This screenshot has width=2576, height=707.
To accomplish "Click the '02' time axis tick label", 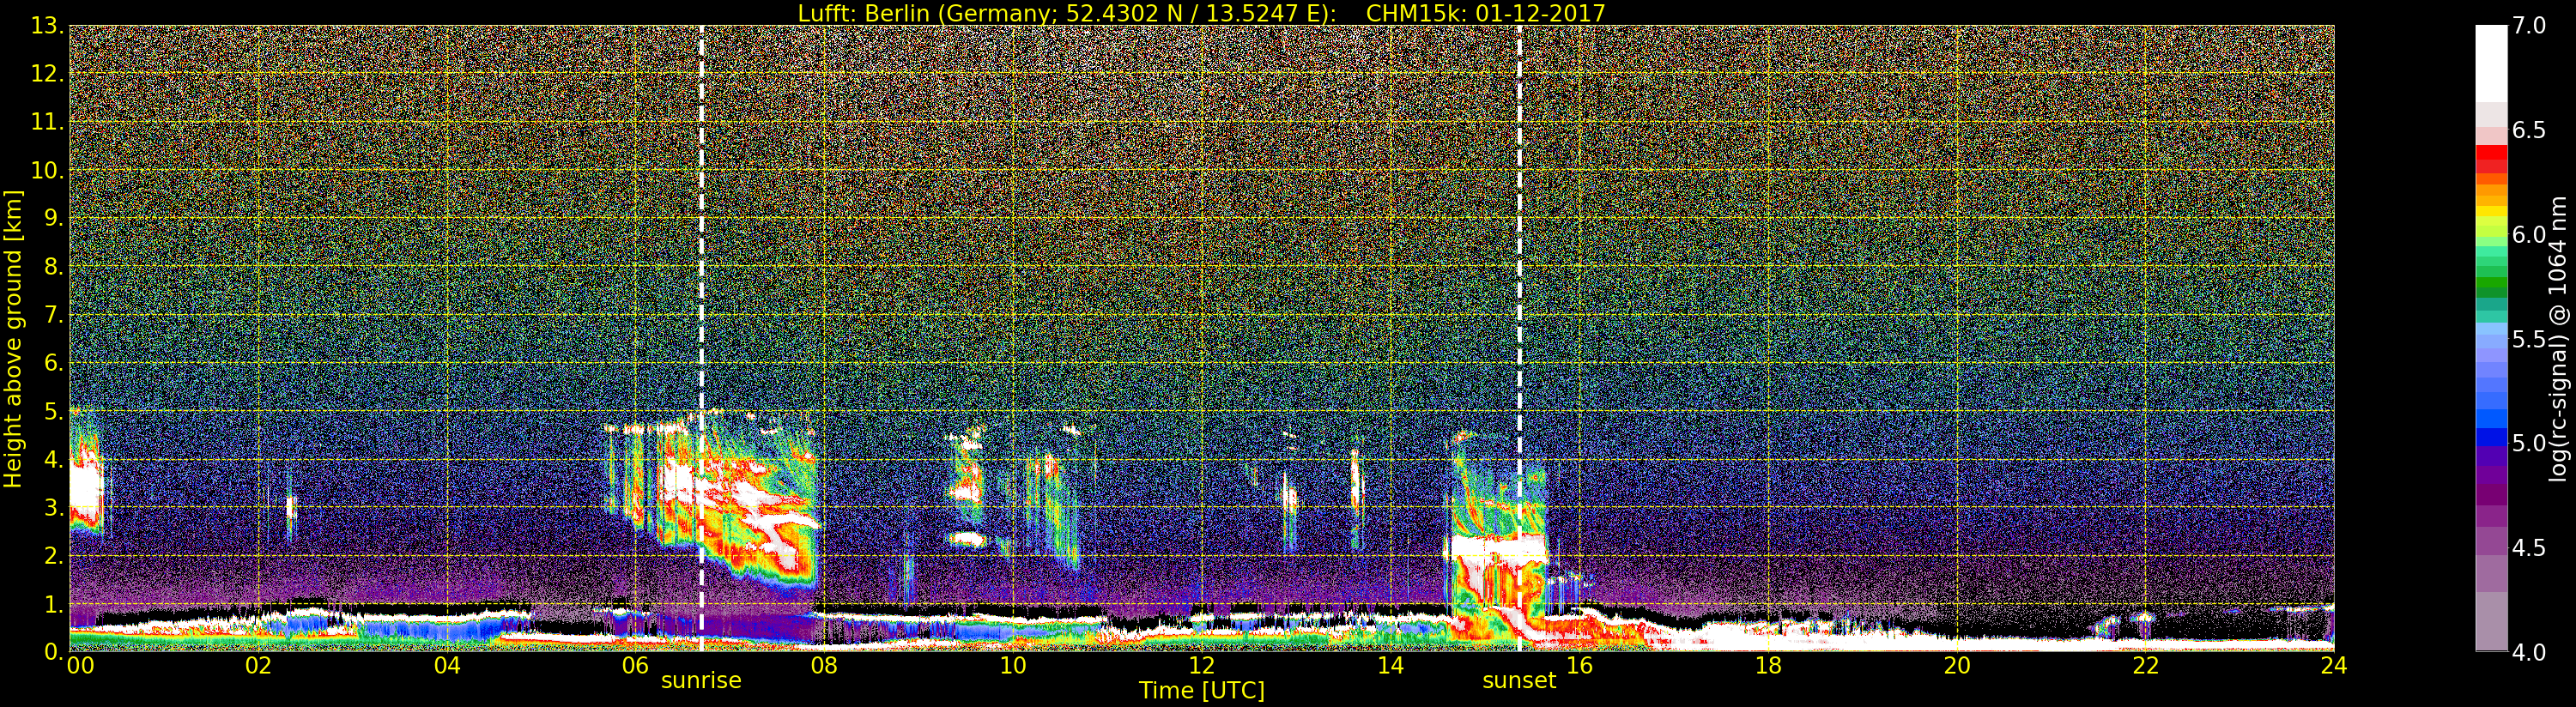I will pyautogui.click(x=259, y=665).
